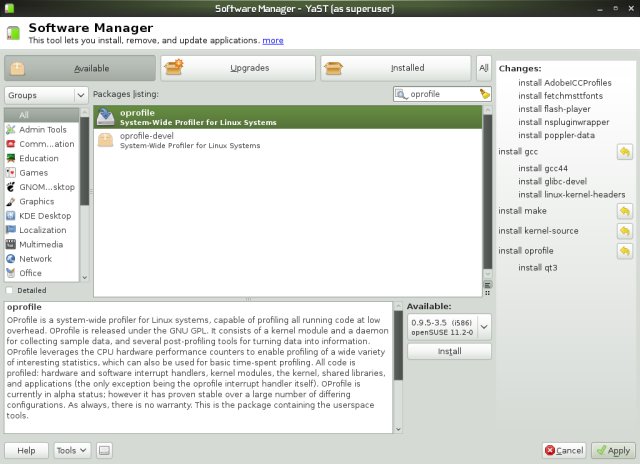Click the Cancel button

[564, 451]
